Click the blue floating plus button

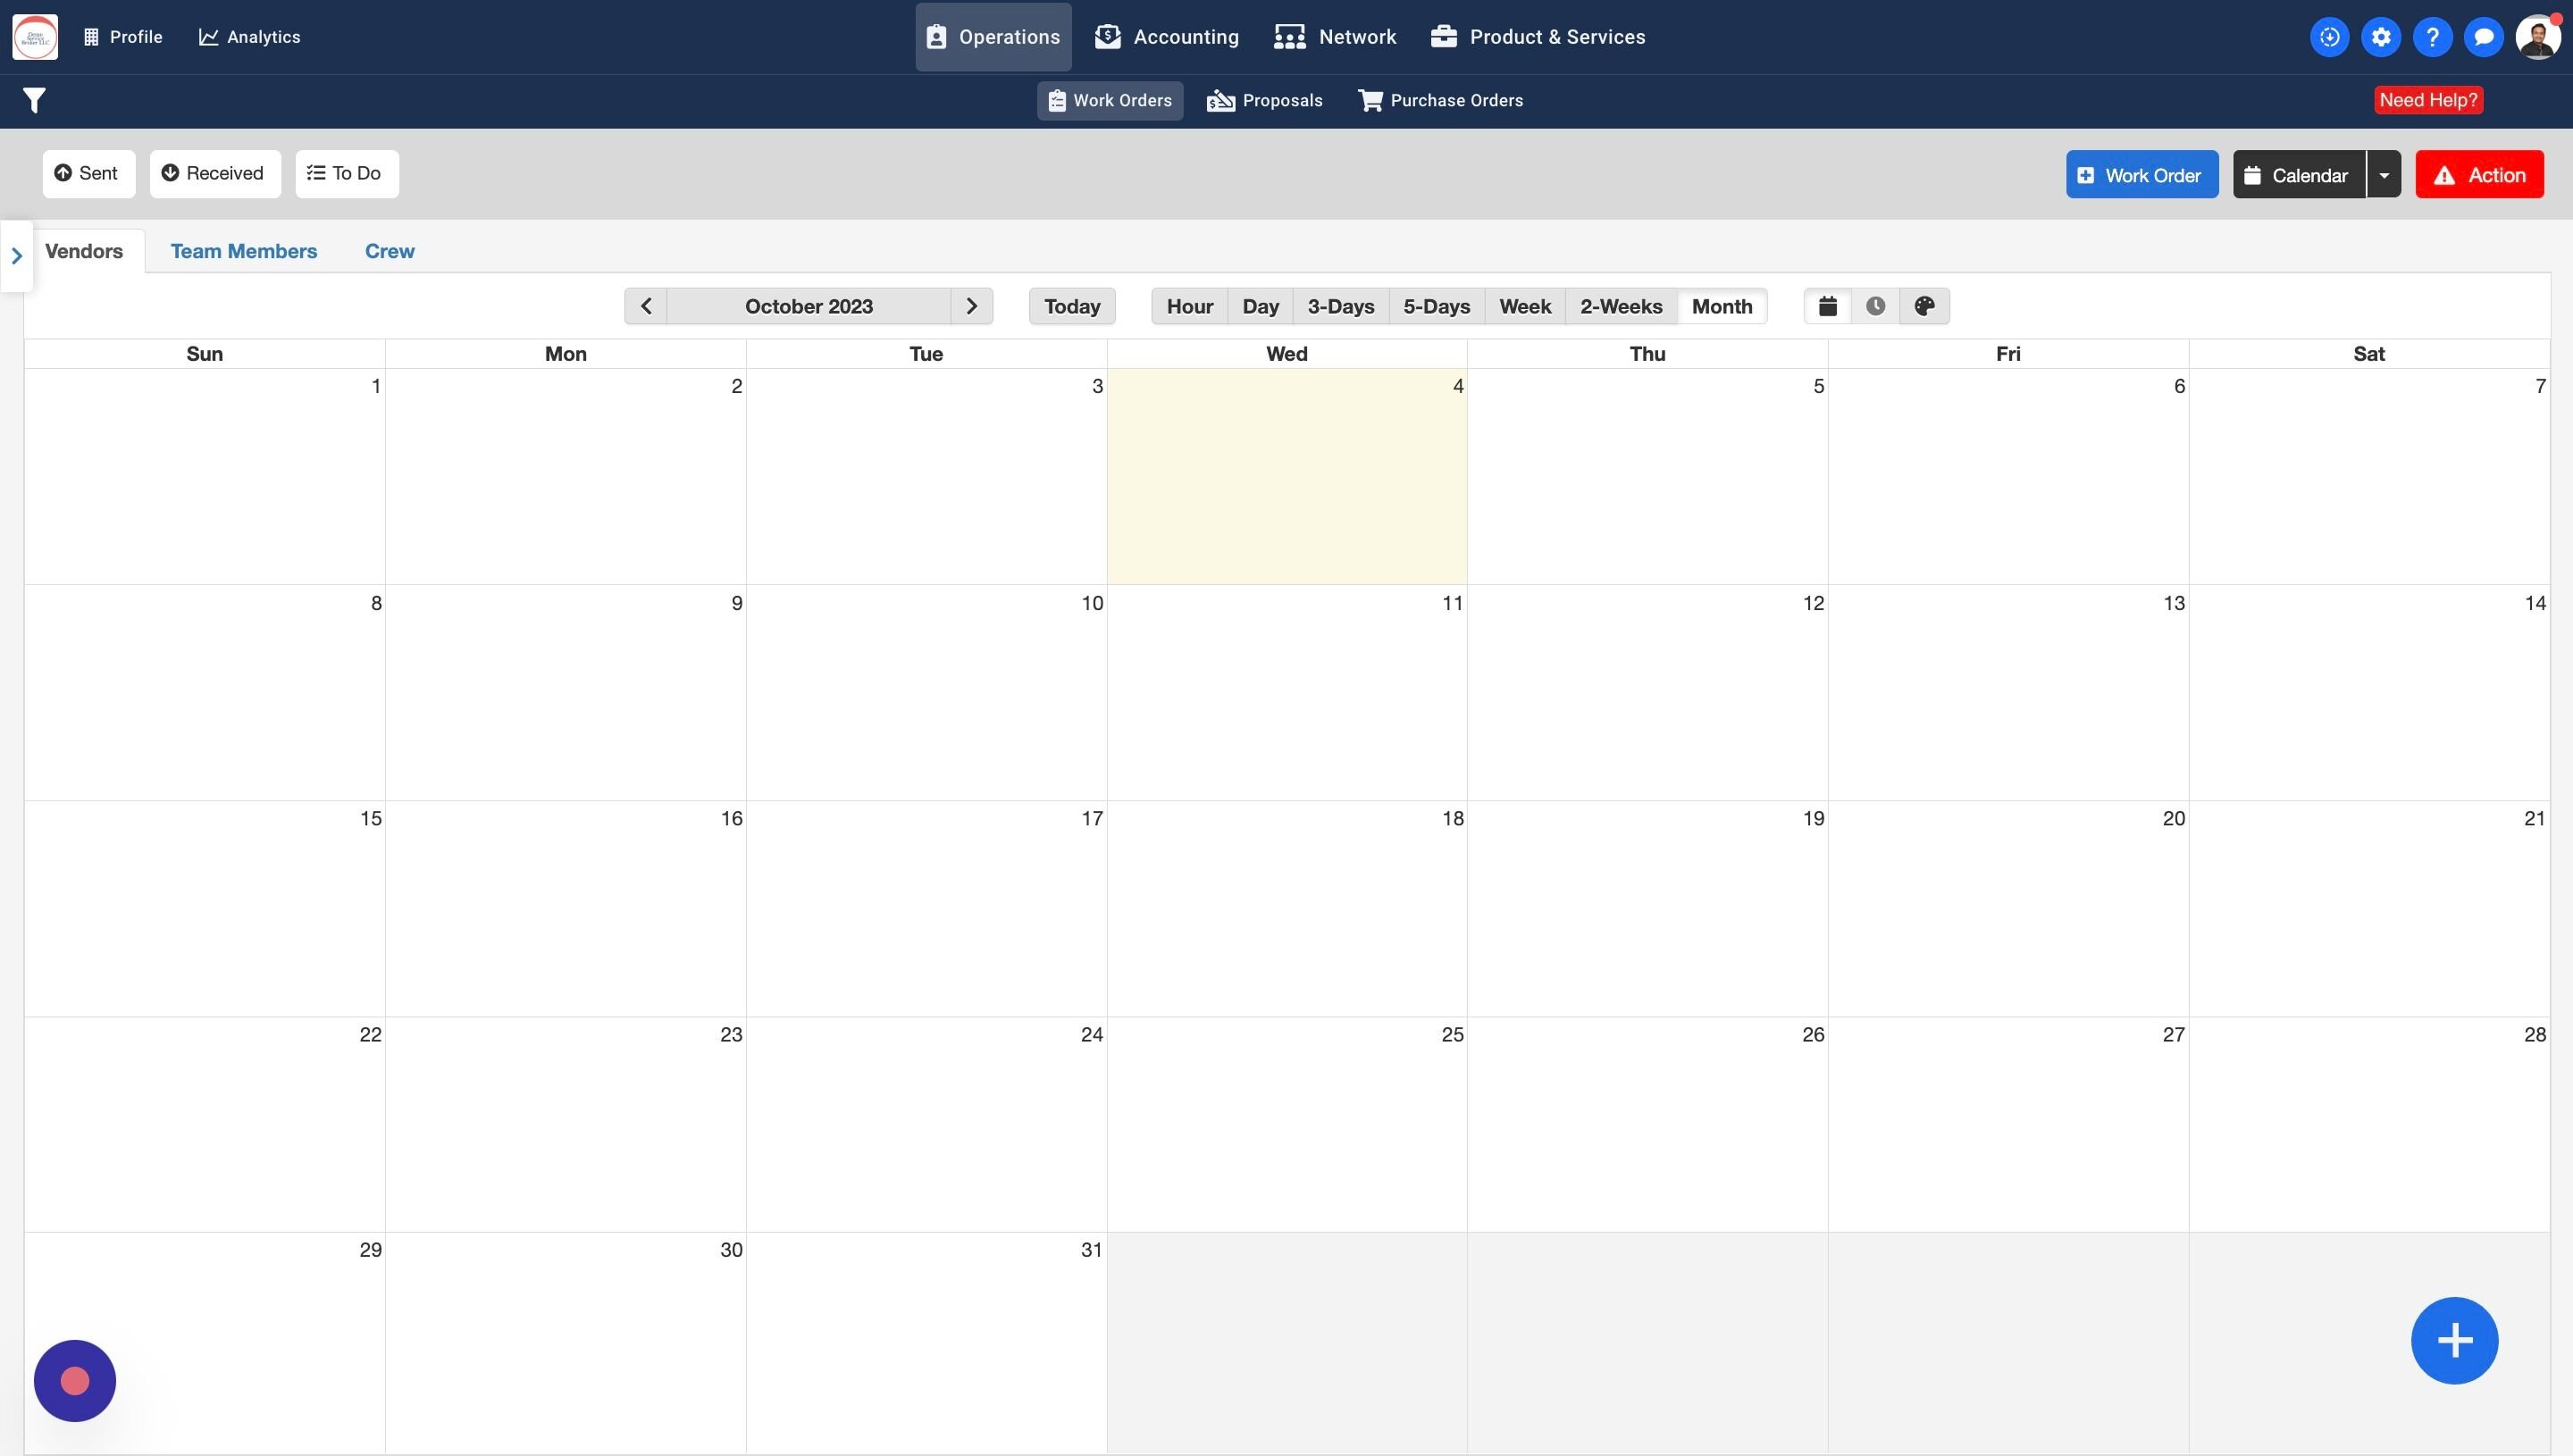coord(2453,1340)
